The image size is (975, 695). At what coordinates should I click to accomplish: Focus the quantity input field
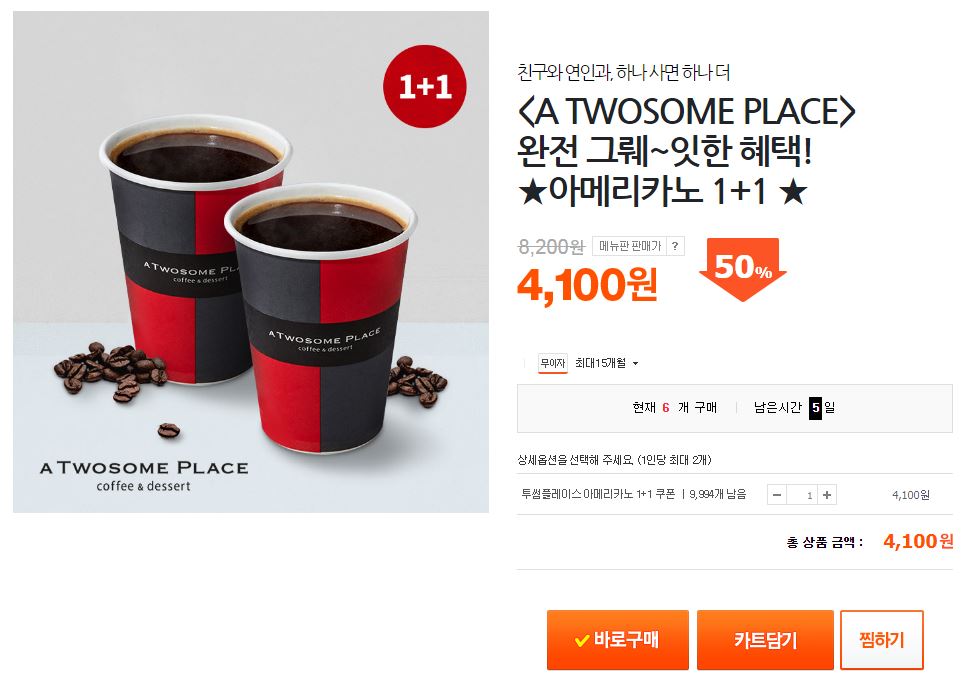802,495
